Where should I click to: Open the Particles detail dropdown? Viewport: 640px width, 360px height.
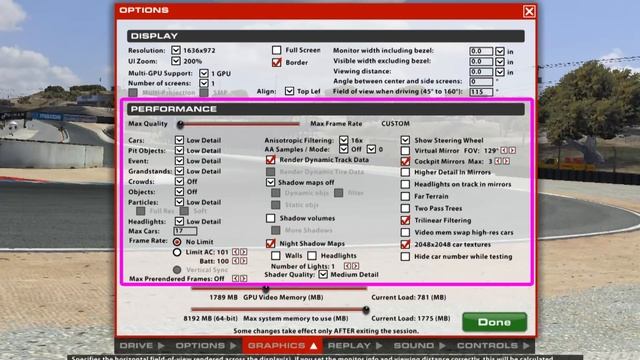click(179, 202)
